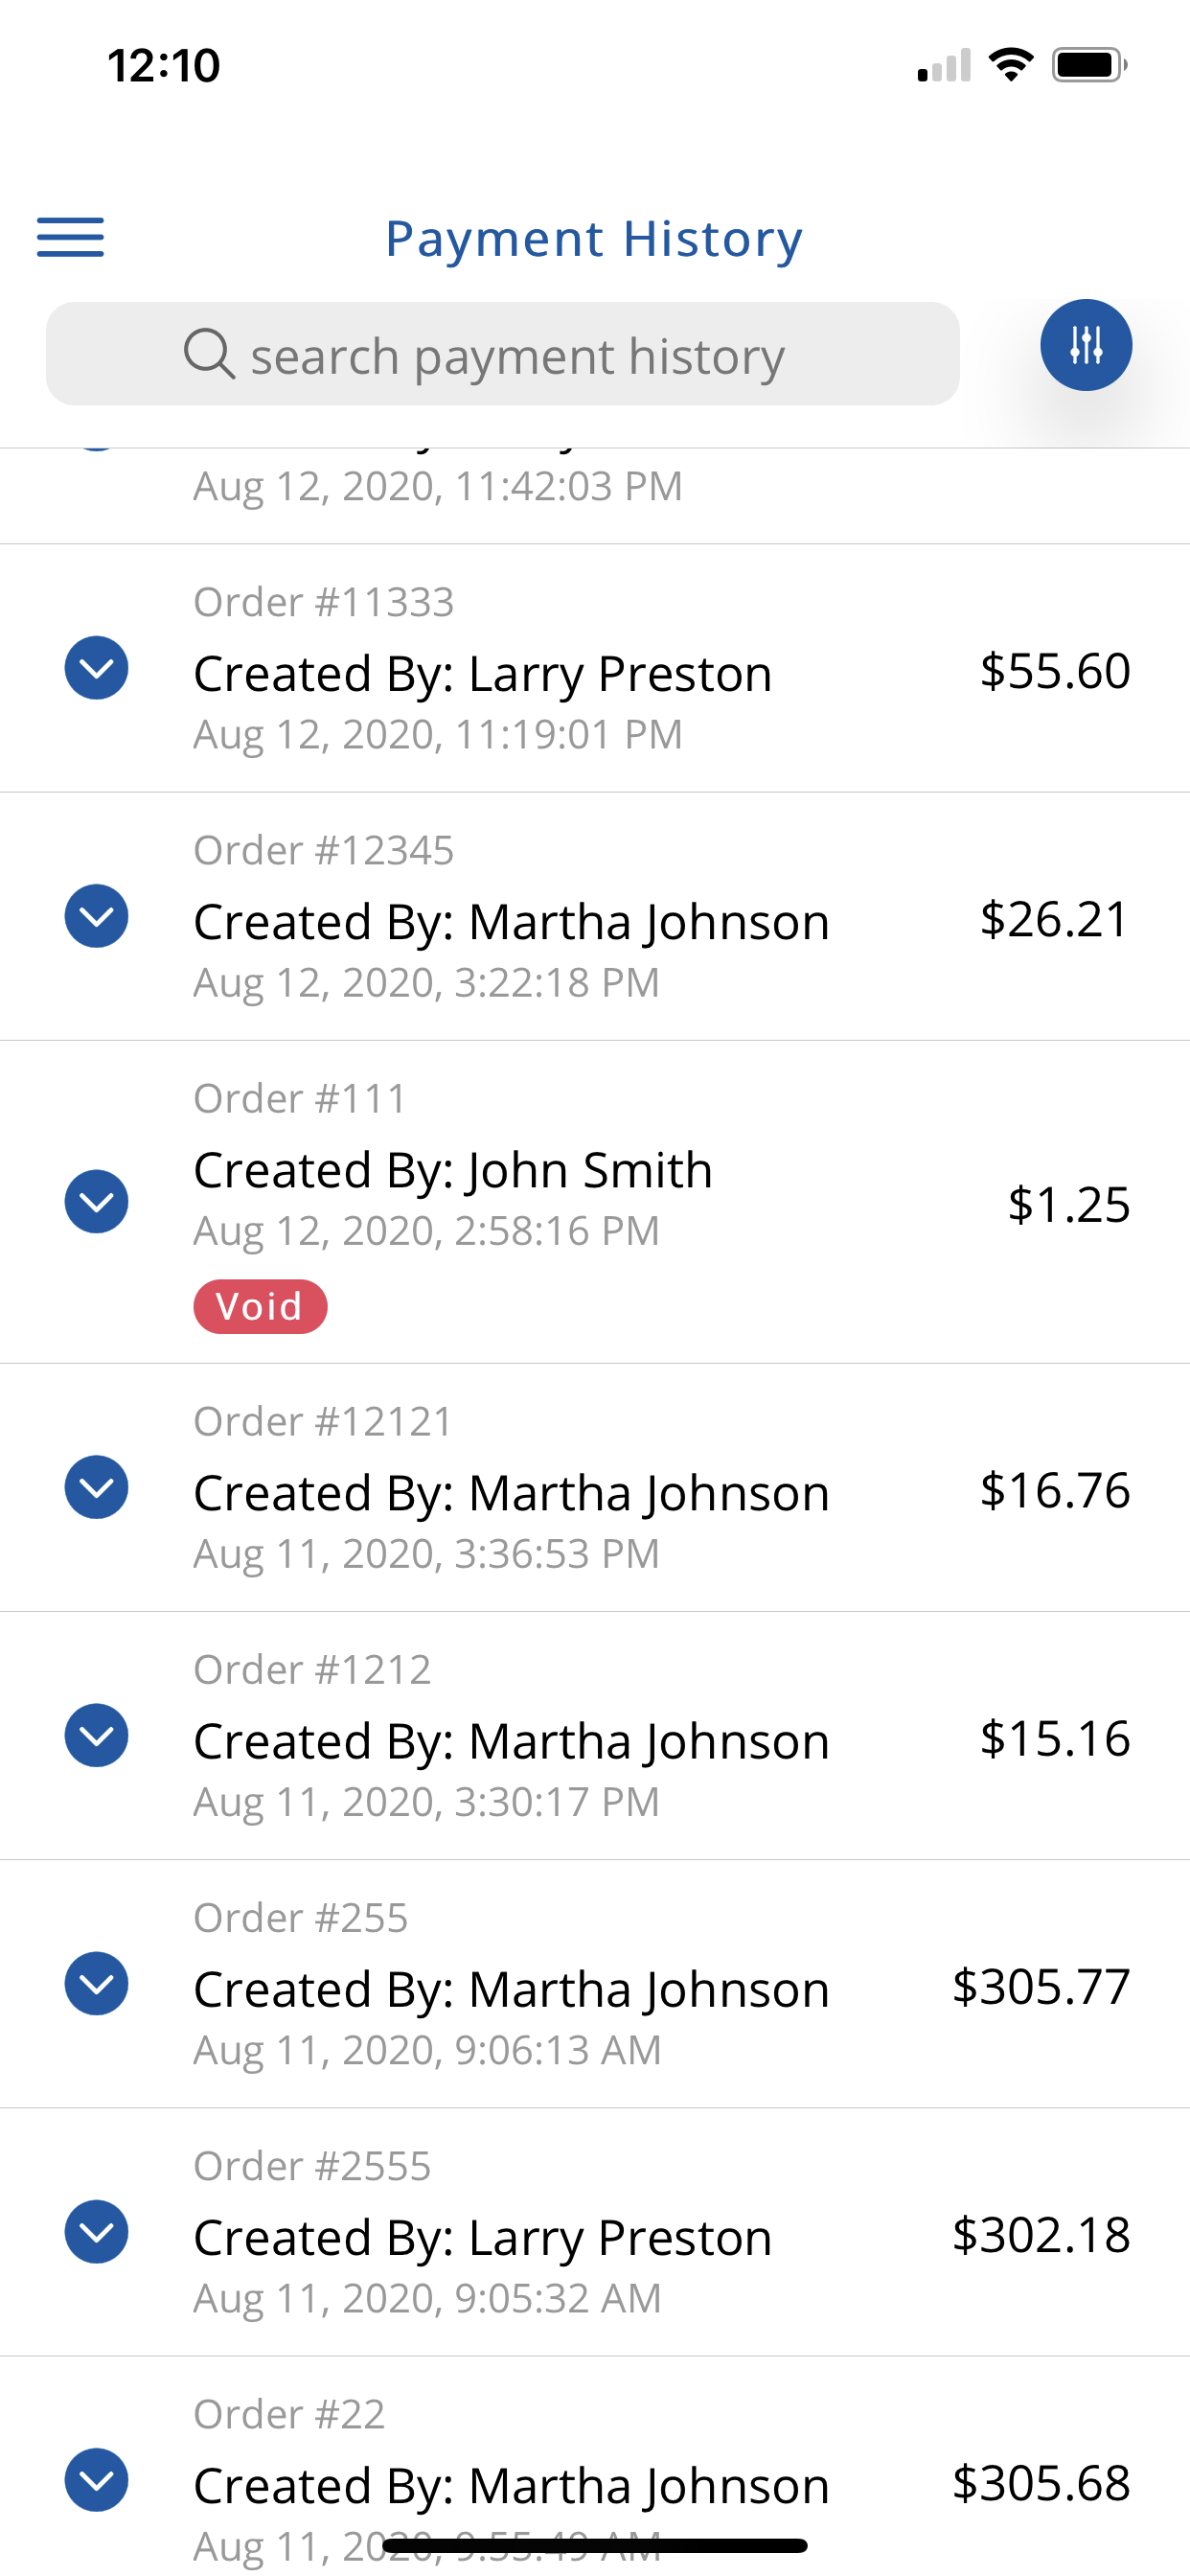Expand Order #12121 details chevron

click(96, 1487)
